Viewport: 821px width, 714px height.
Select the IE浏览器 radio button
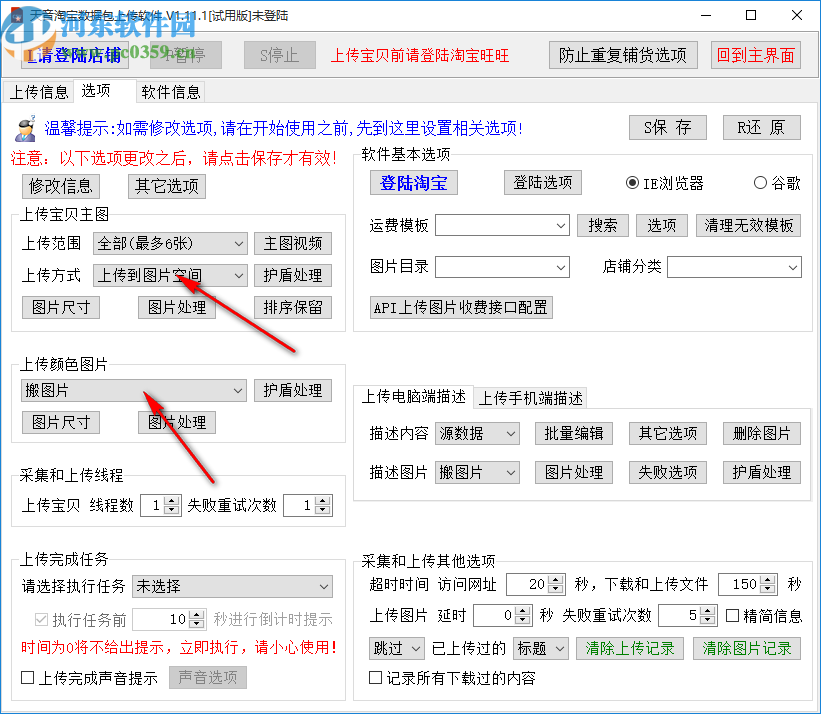click(631, 182)
